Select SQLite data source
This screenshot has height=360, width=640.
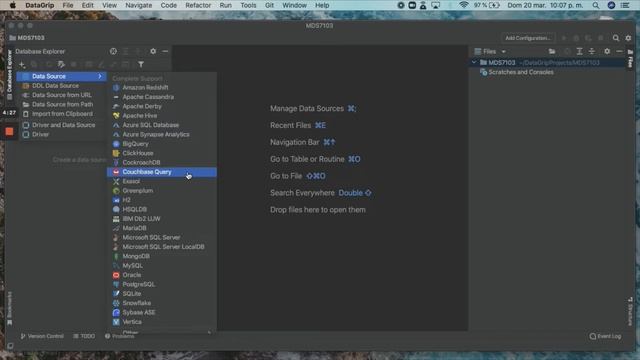(x=162, y=294)
